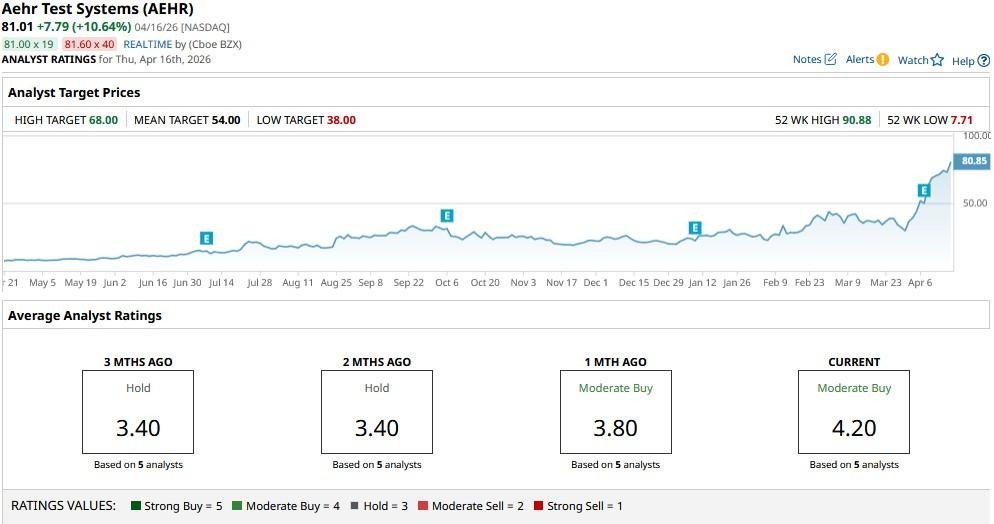This screenshot has height=524, width=994.
Task: Click the Aehr Test Systems (AEHR) title
Action: [98, 9]
